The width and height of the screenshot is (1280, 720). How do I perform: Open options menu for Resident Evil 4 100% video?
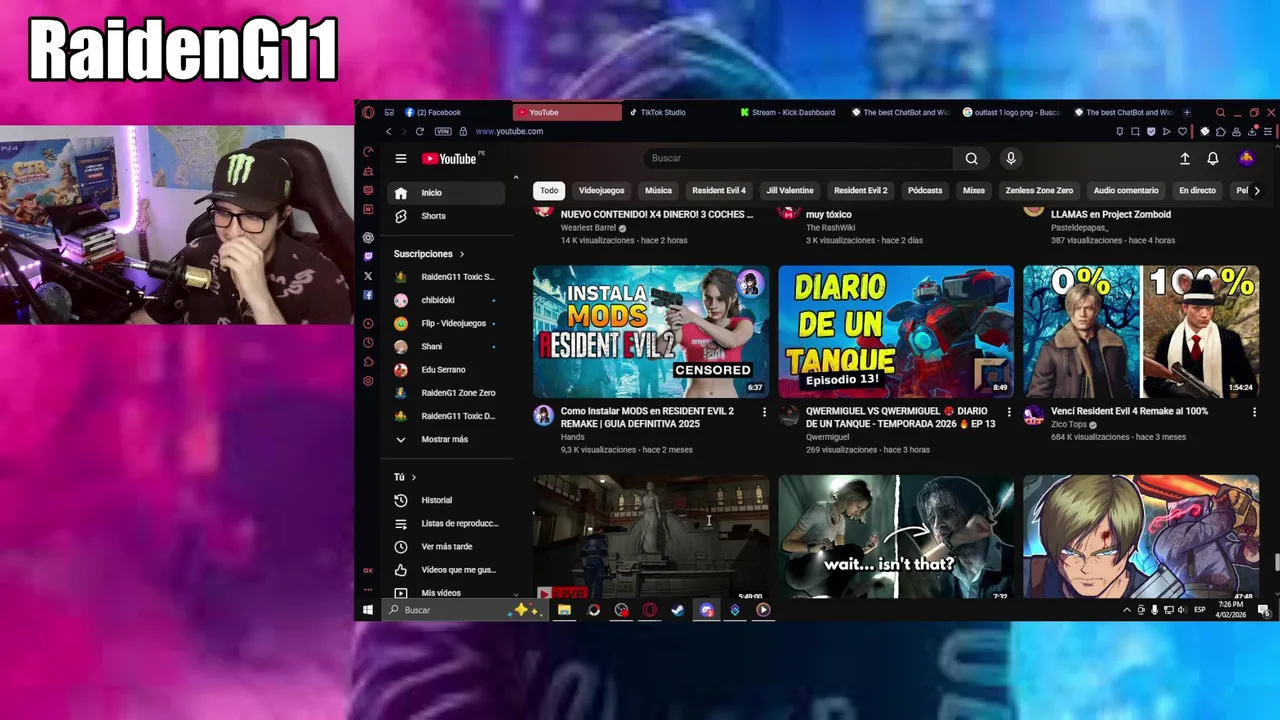tap(1254, 412)
